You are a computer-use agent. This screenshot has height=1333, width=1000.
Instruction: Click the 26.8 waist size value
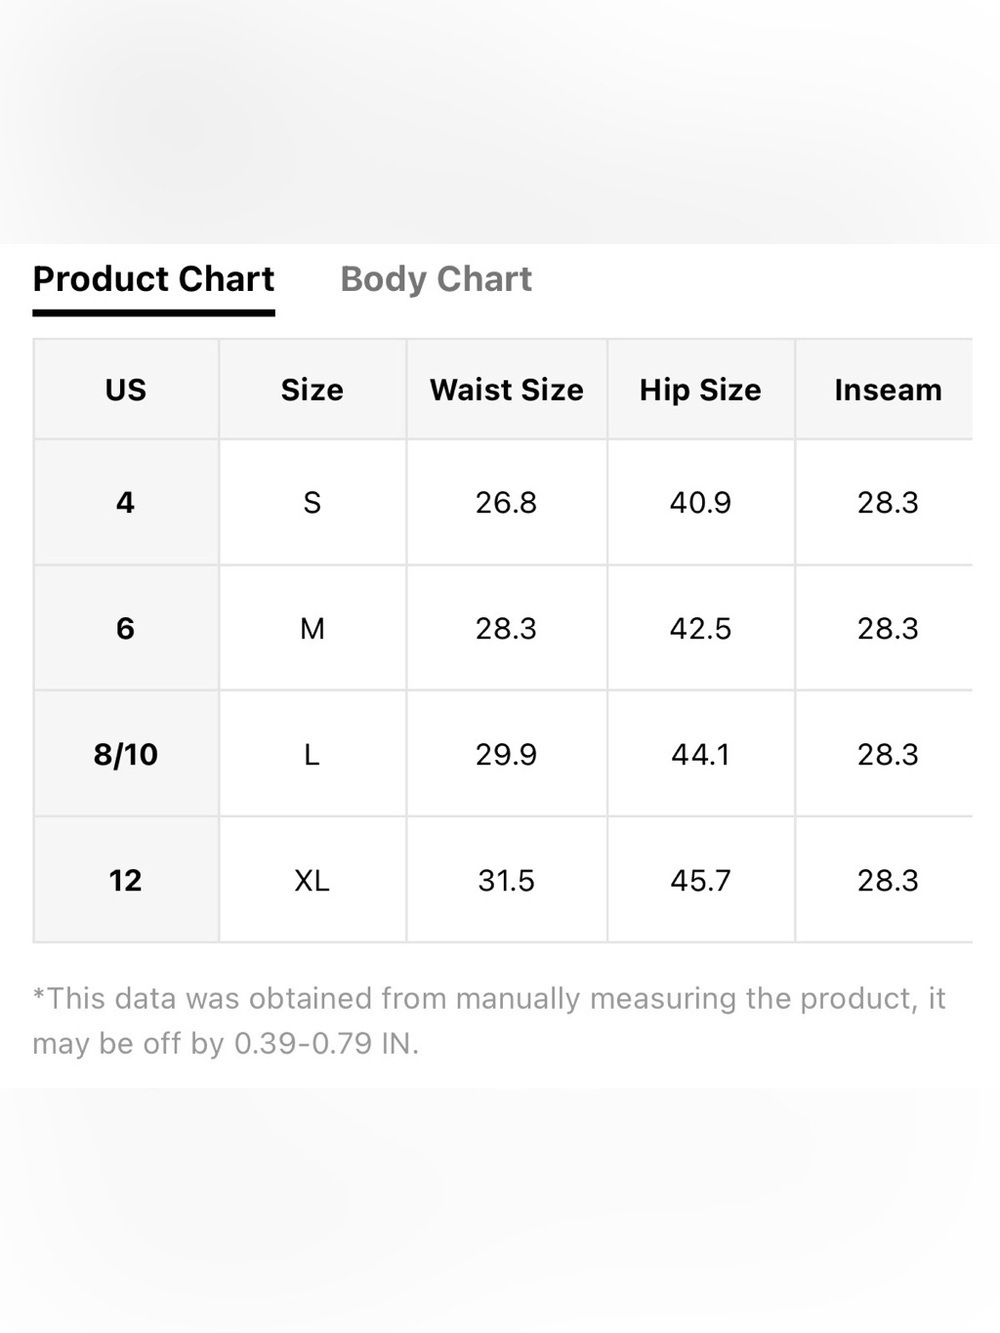click(506, 502)
